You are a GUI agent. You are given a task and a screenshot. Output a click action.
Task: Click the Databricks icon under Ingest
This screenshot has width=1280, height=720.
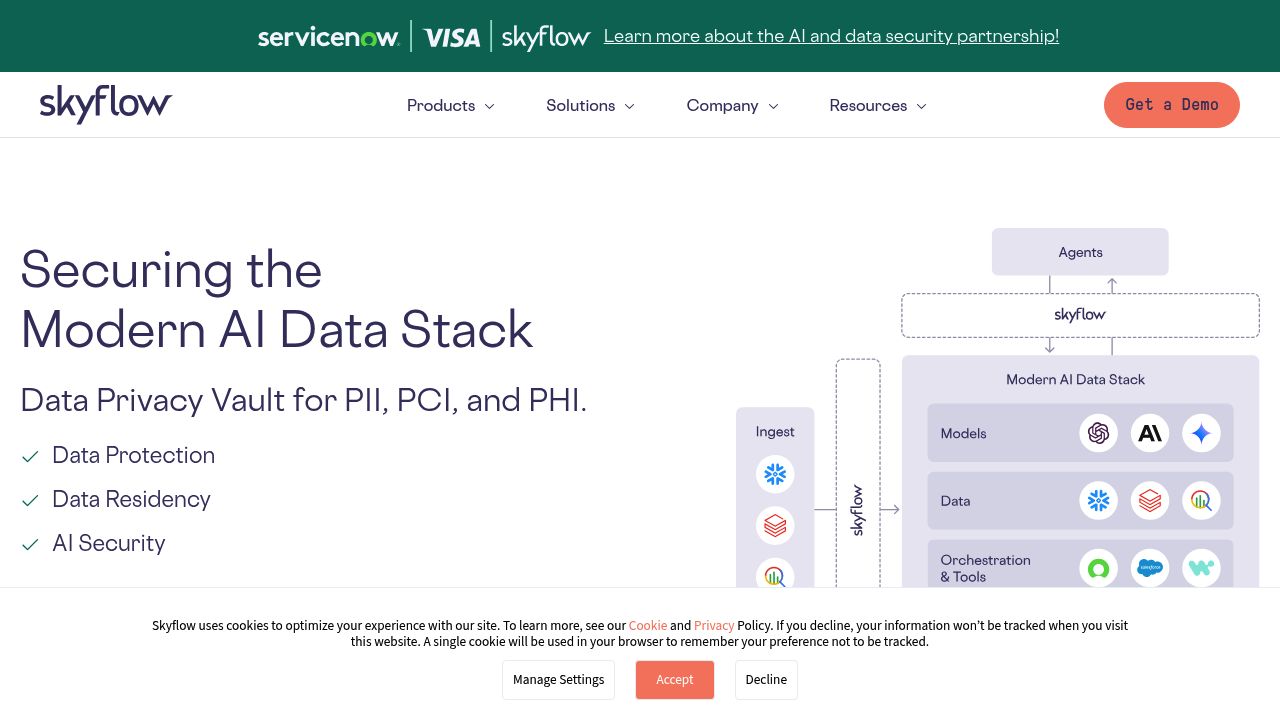point(775,525)
